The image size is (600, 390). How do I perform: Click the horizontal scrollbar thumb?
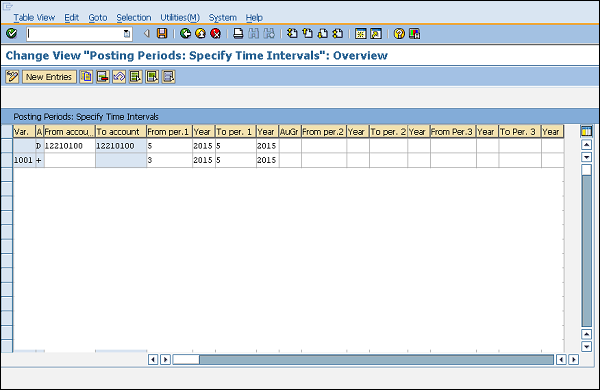[x=186, y=359]
